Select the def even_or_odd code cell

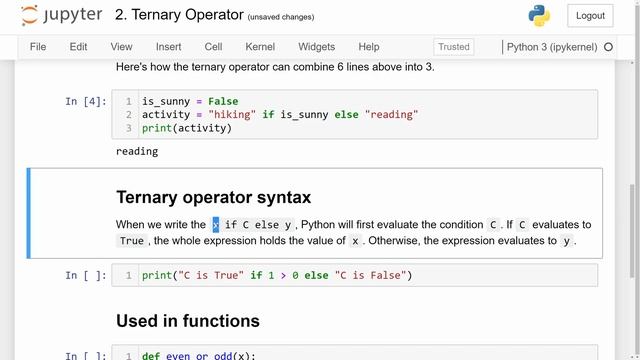[x=355, y=353]
